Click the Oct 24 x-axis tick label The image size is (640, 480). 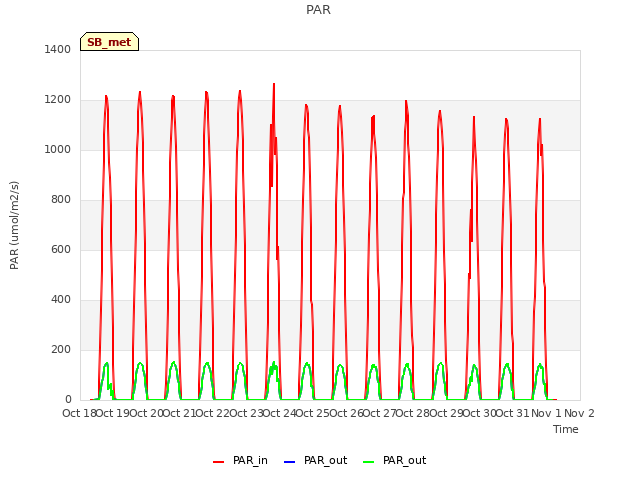pyautogui.click(x=280, y=413)
